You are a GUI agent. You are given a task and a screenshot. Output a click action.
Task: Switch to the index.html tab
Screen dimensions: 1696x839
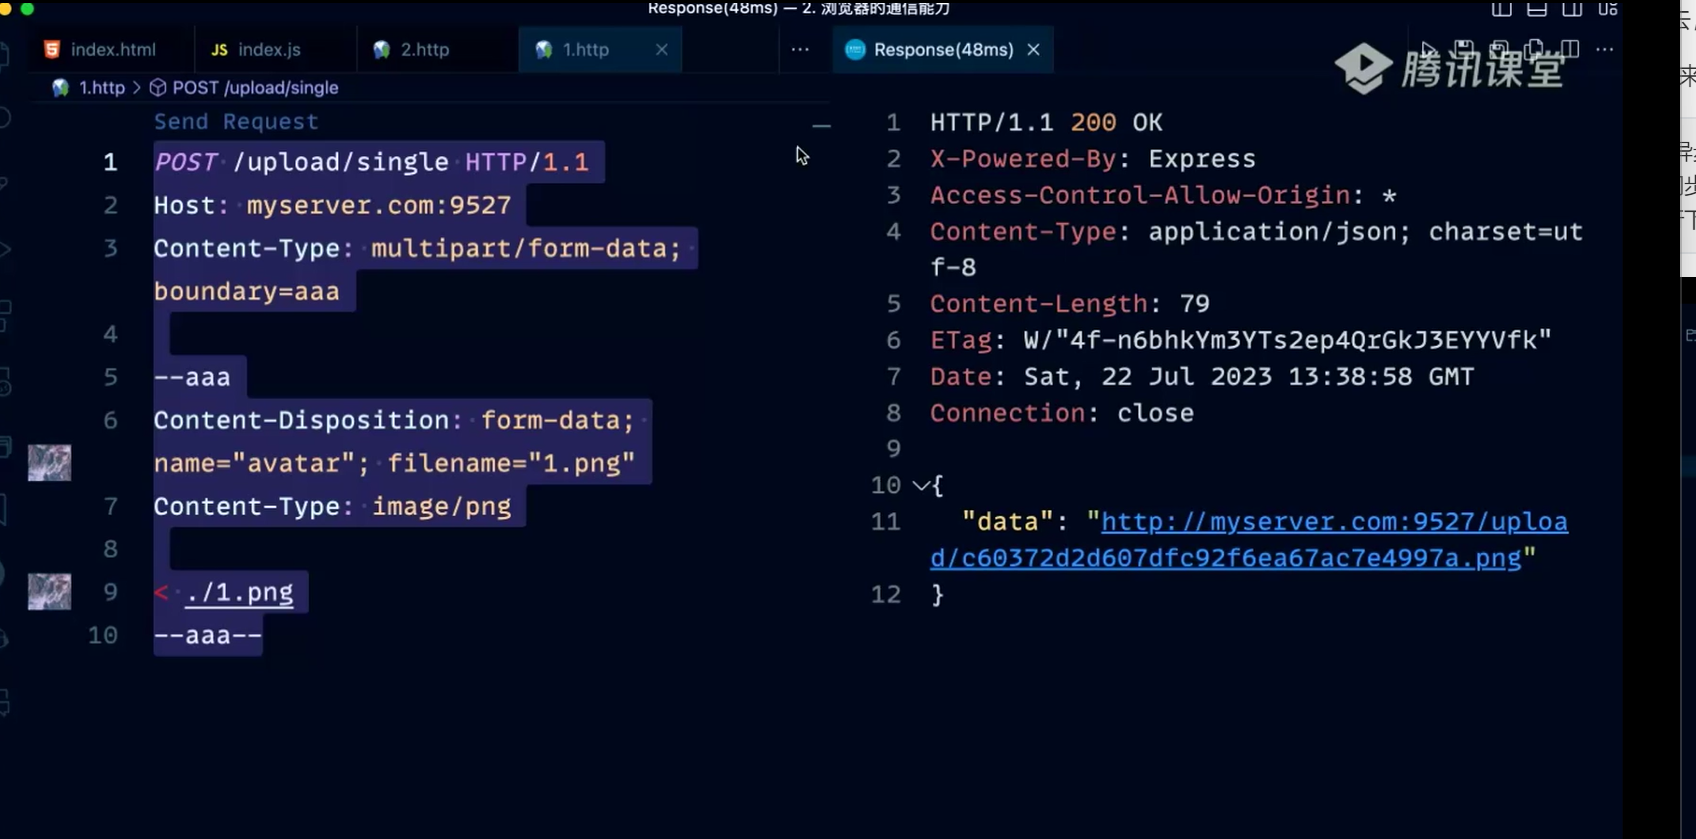[x=112, y=49]
